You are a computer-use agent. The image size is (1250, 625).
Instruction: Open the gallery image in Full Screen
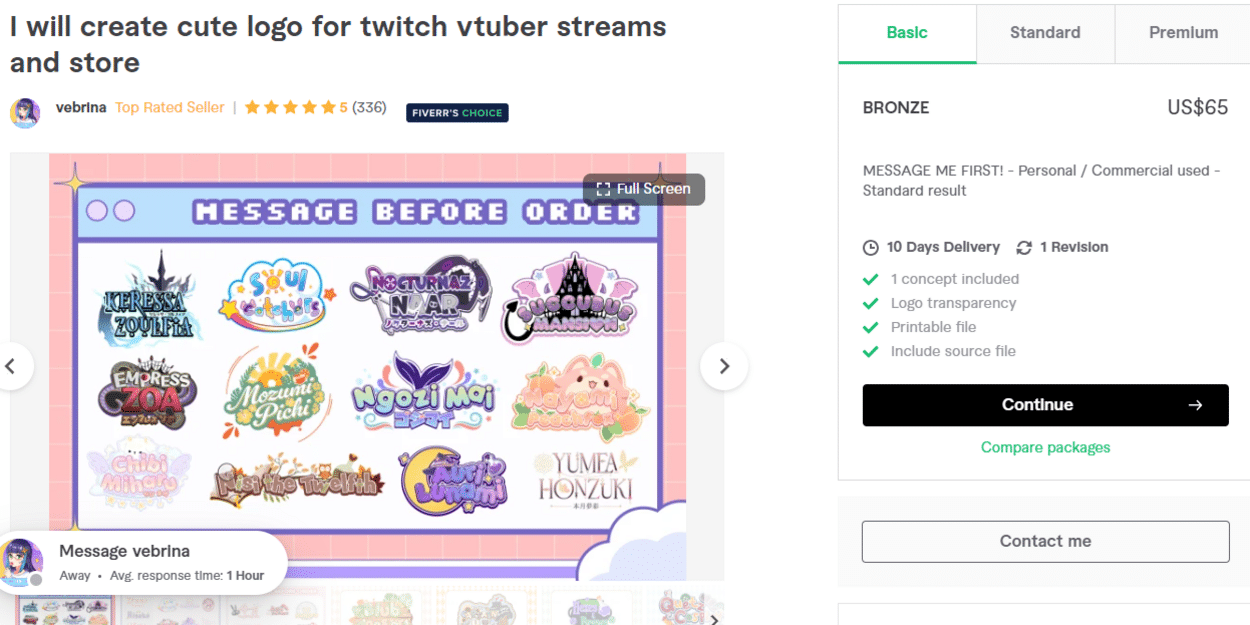643,188
